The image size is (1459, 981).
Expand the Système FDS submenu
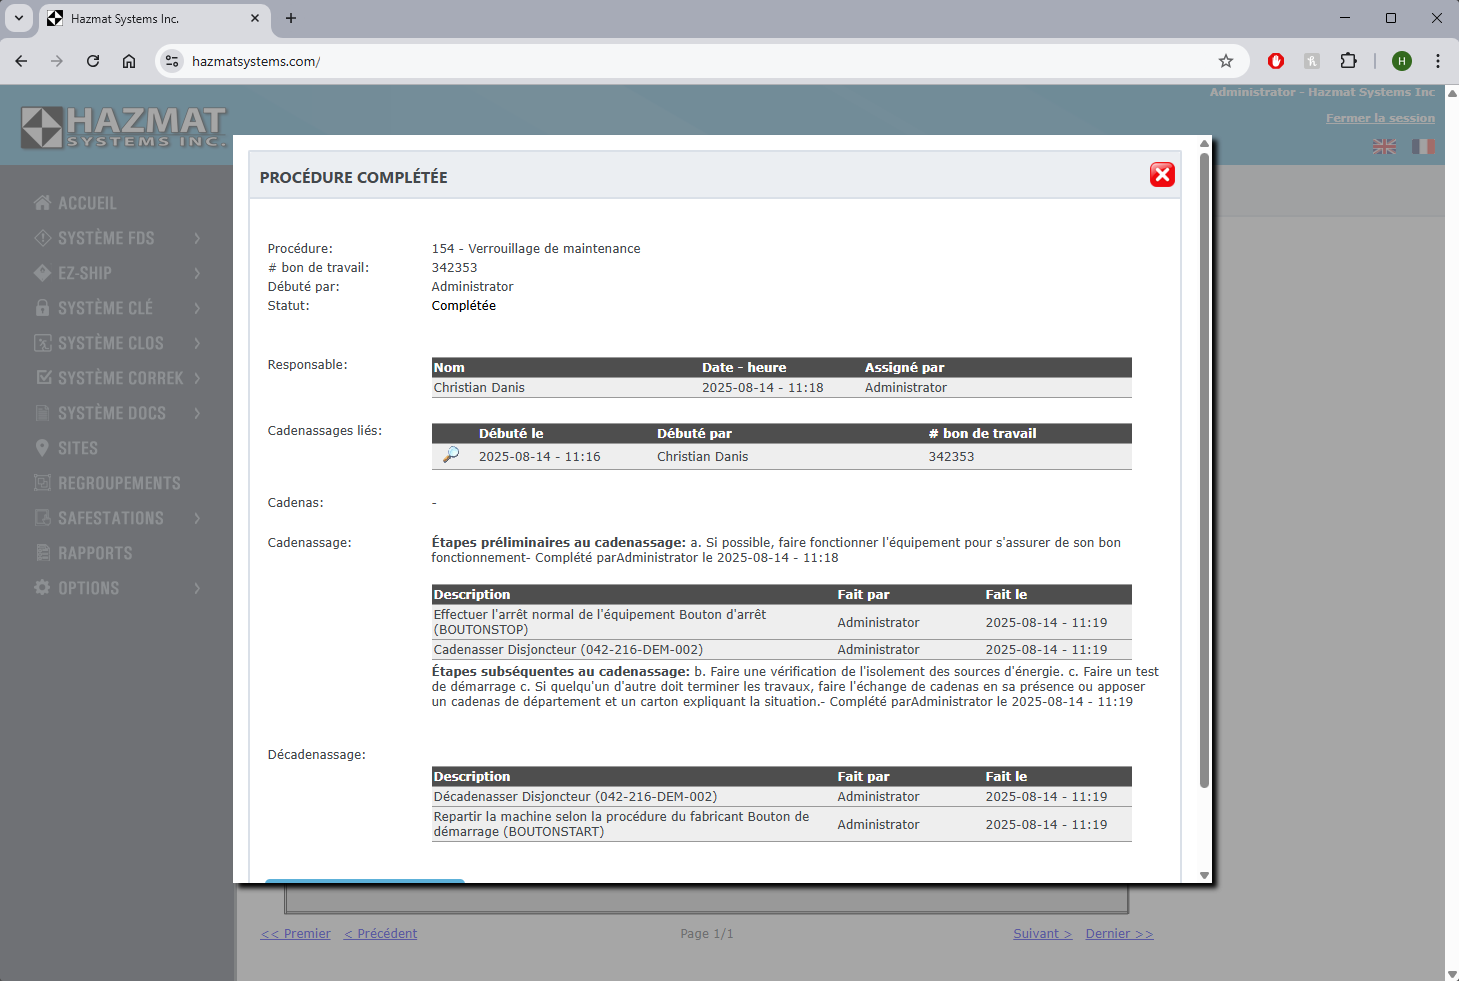[197, 238]
